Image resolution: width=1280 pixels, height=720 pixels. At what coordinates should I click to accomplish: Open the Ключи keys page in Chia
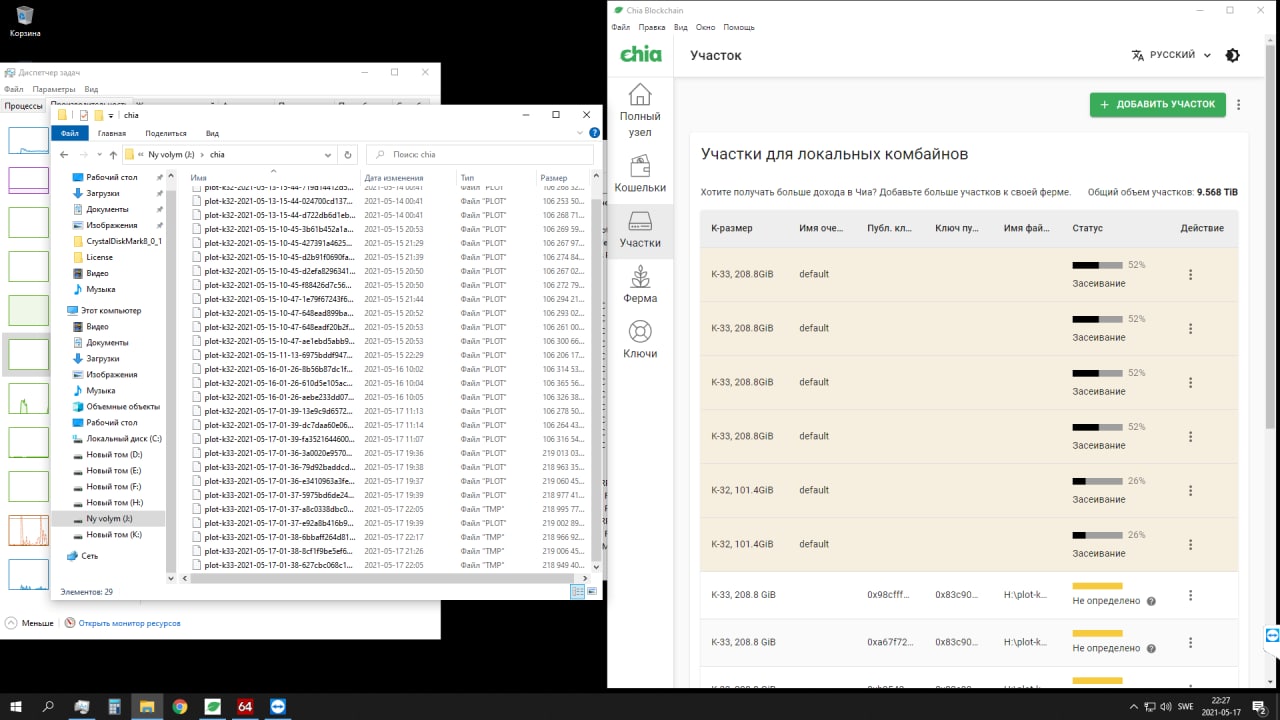tap(640, 340)
